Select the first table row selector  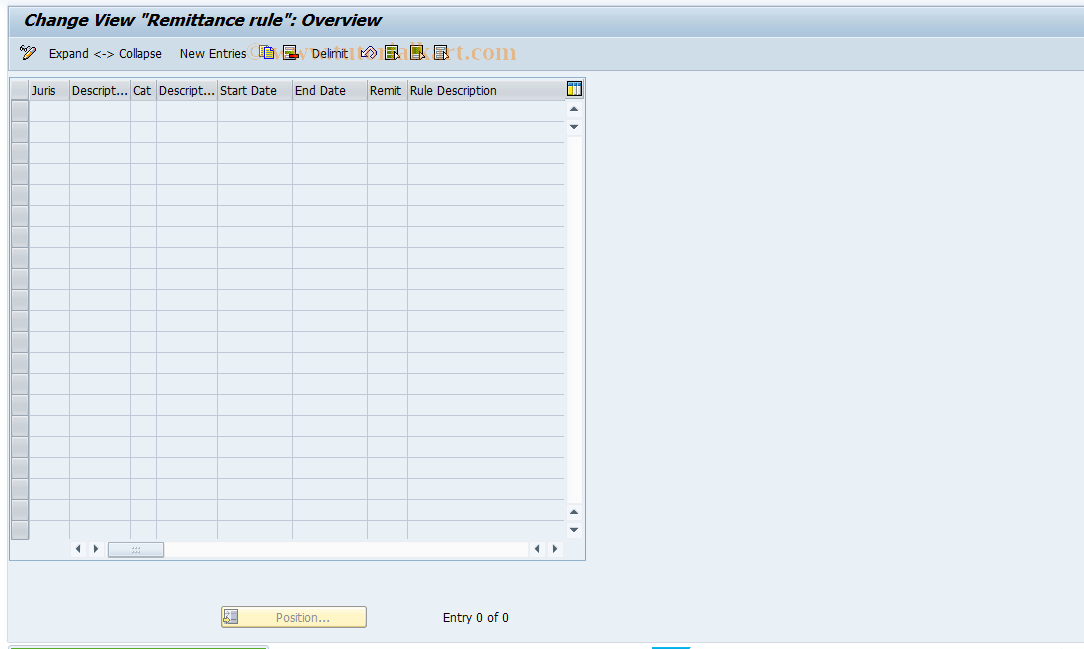(20, 111)
